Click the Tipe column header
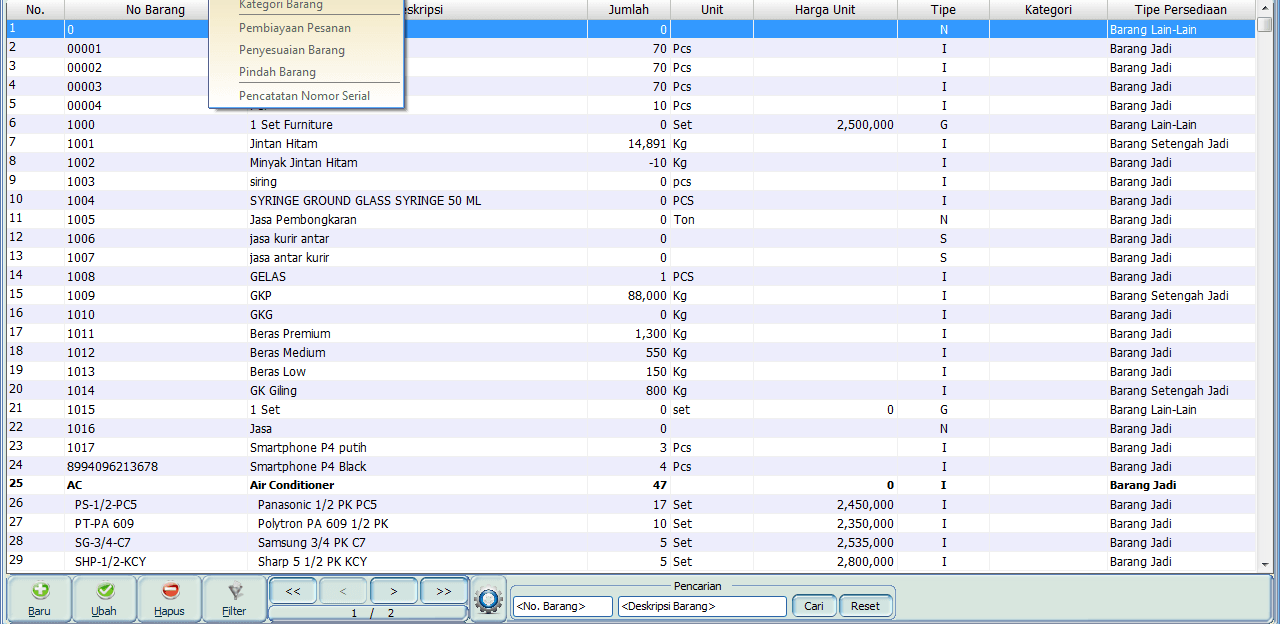This screenshot has height=624, width=1280. pos(943,10)
